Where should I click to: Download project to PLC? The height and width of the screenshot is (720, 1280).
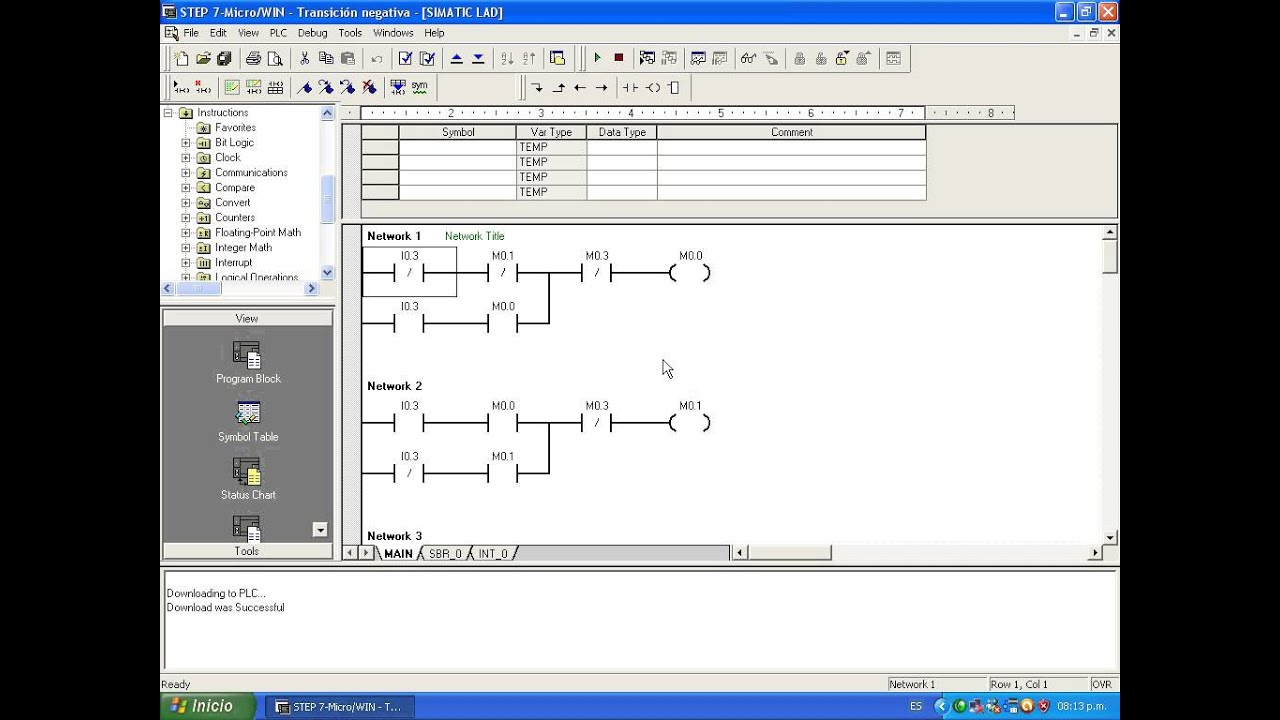[x=478, y=58]
